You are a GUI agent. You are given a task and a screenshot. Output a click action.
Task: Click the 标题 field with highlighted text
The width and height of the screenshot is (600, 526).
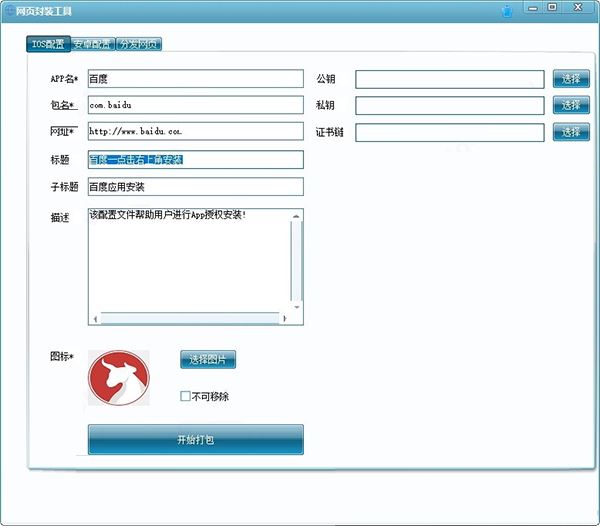[x=196, y=160]
